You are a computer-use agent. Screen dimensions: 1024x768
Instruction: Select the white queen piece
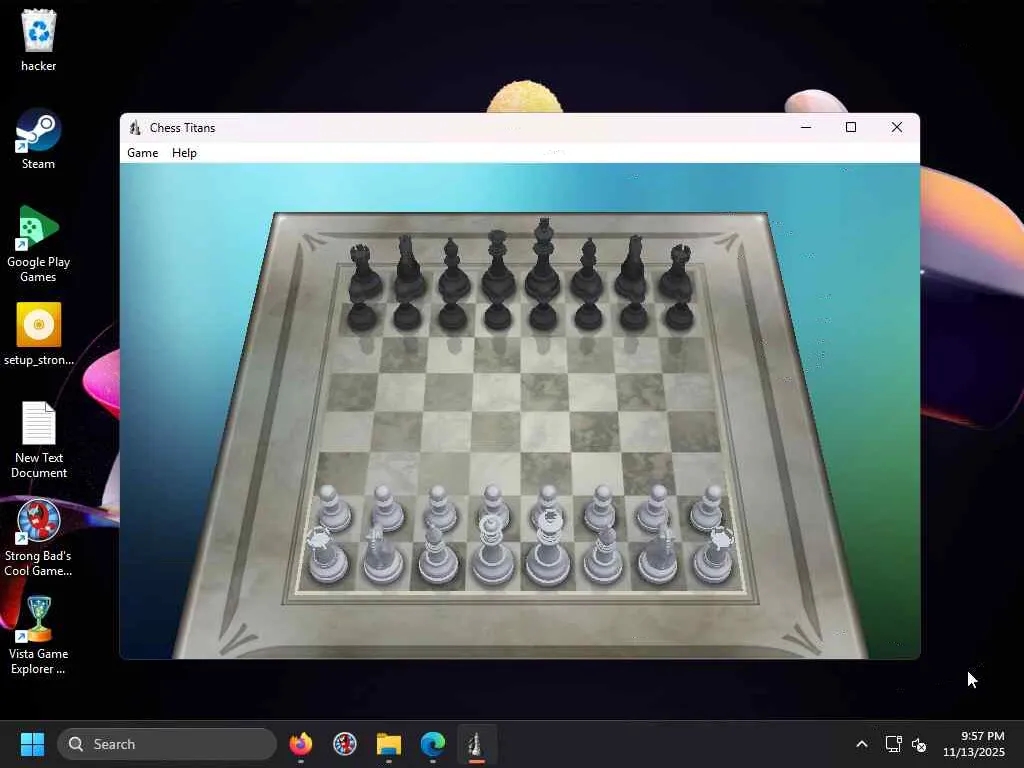click(492, 550)
